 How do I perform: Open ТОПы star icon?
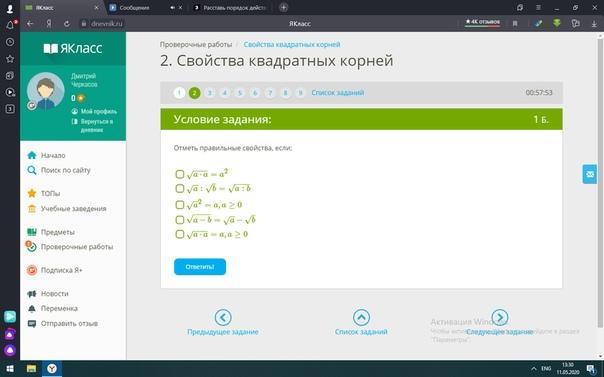click(x=32, y=193)
